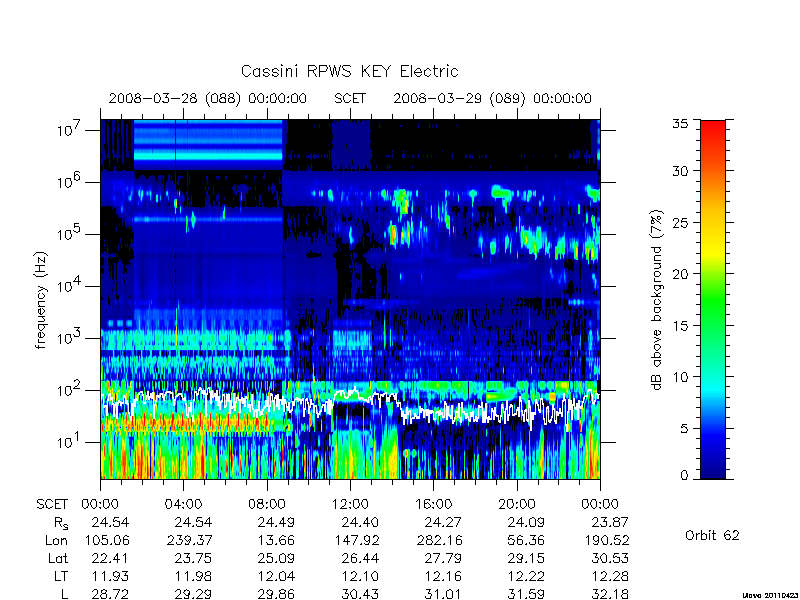Click the 'Orbit 62' label
Image resolution: width=800 pixels, height=600 pixels.
tap(712, 535)
